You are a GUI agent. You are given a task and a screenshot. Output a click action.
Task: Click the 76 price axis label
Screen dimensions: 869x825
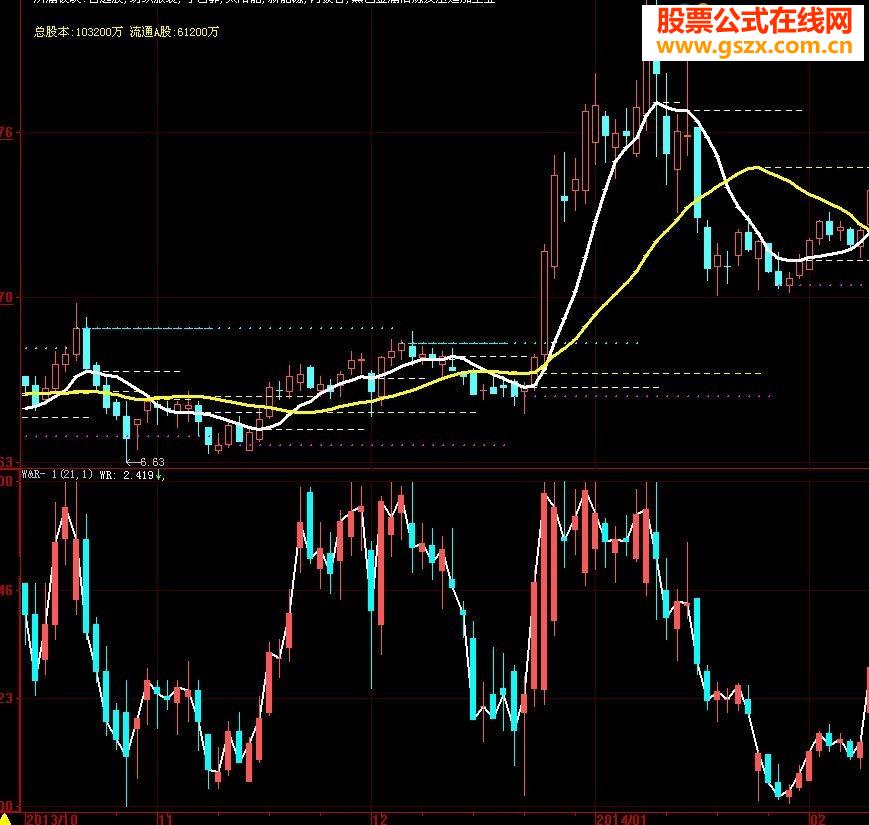point(6,132)
